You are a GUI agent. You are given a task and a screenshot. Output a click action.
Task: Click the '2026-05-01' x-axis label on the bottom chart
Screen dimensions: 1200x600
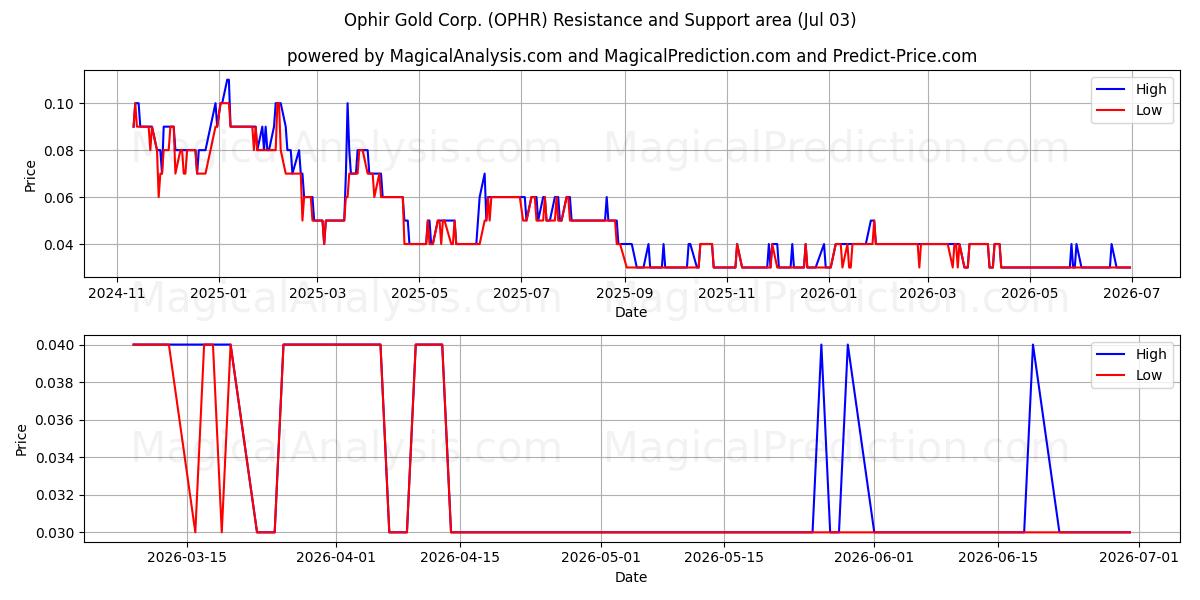point(601,558)
